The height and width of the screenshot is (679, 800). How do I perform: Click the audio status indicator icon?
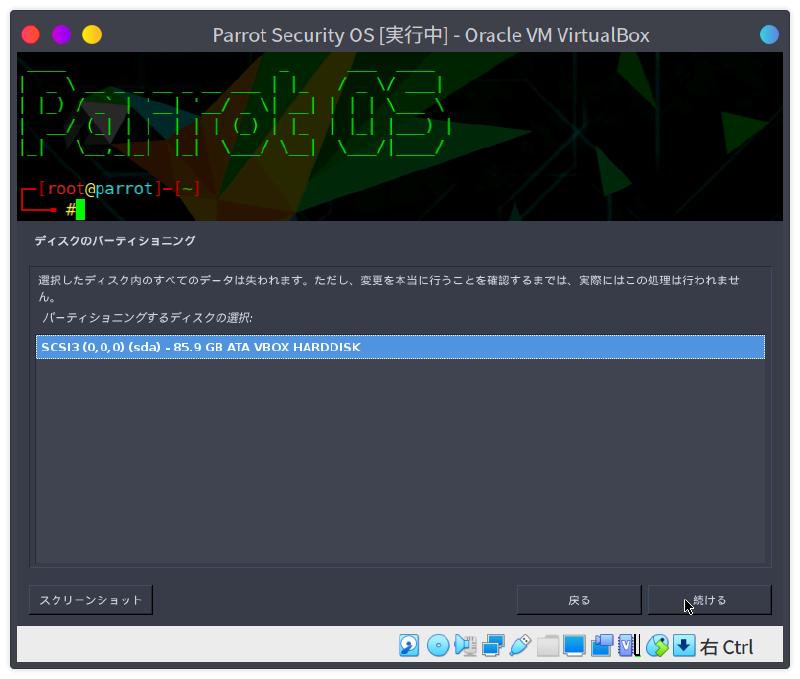462,646
